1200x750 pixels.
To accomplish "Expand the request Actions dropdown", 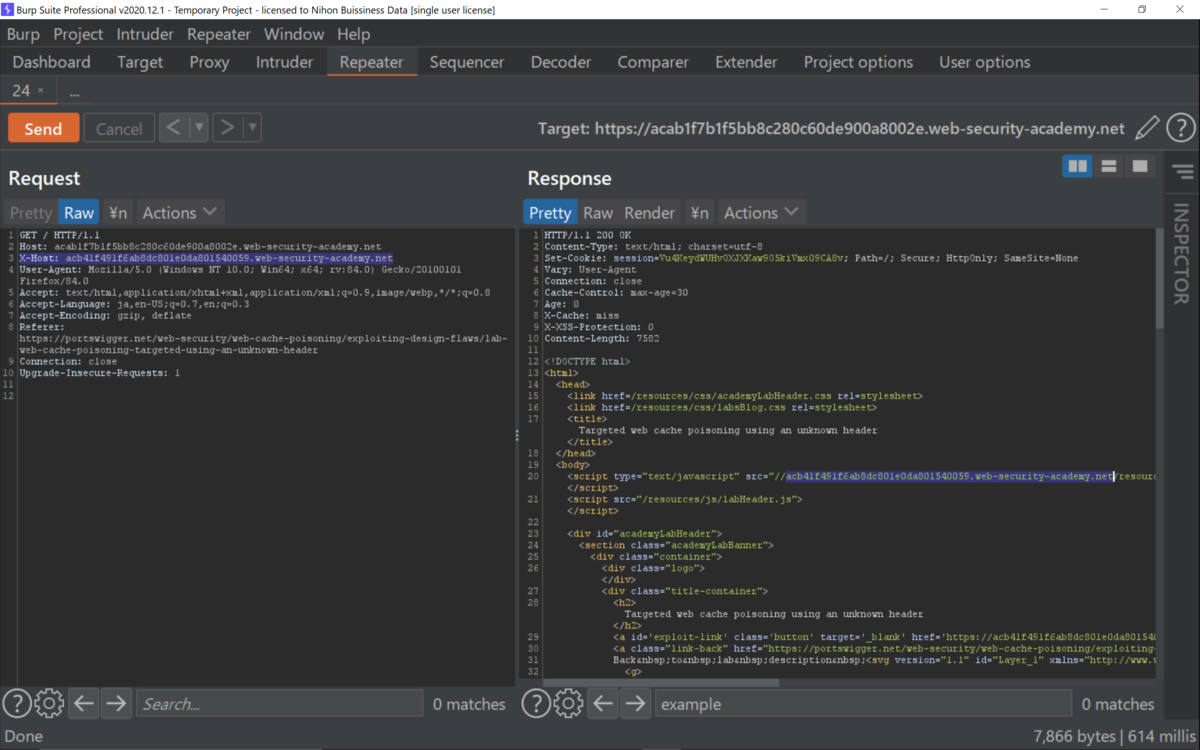I will (x=179, y=212).
